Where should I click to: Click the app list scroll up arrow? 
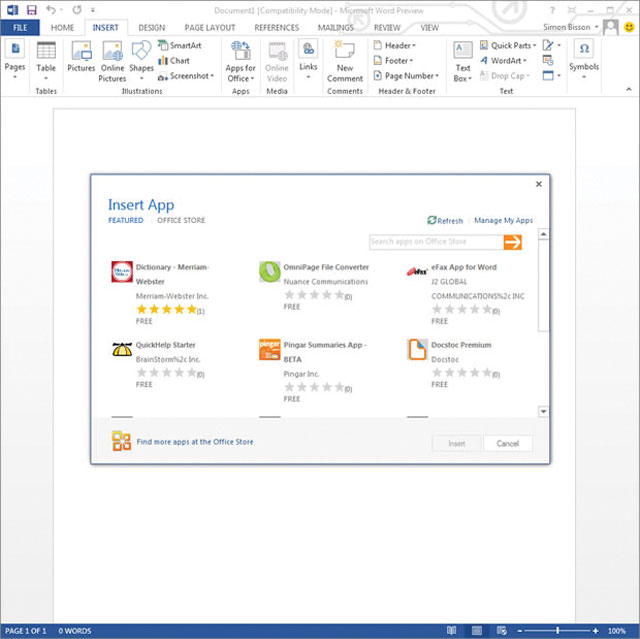(543, 234)
